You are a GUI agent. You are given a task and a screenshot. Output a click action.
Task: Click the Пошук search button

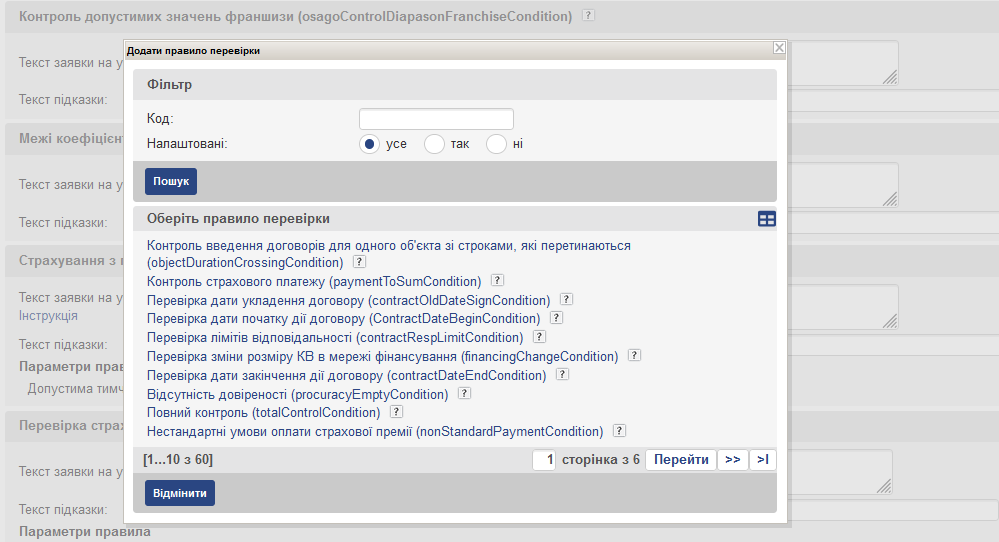coord(171,181)
